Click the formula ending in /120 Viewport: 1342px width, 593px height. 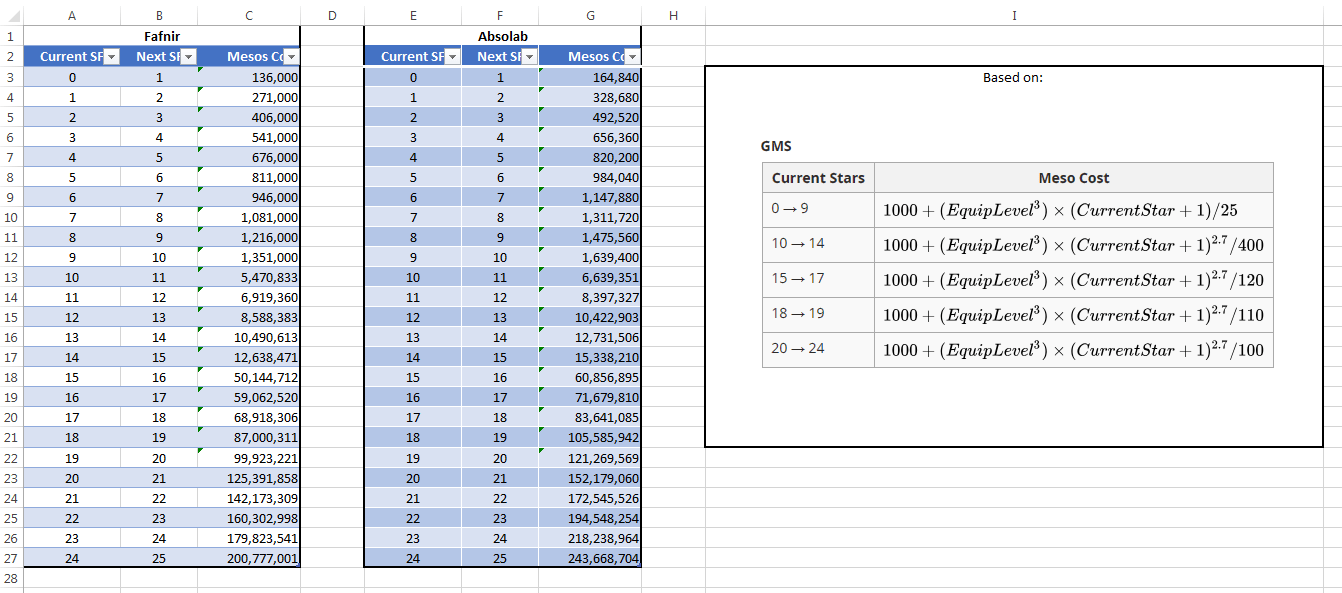tap(1074, 280)
